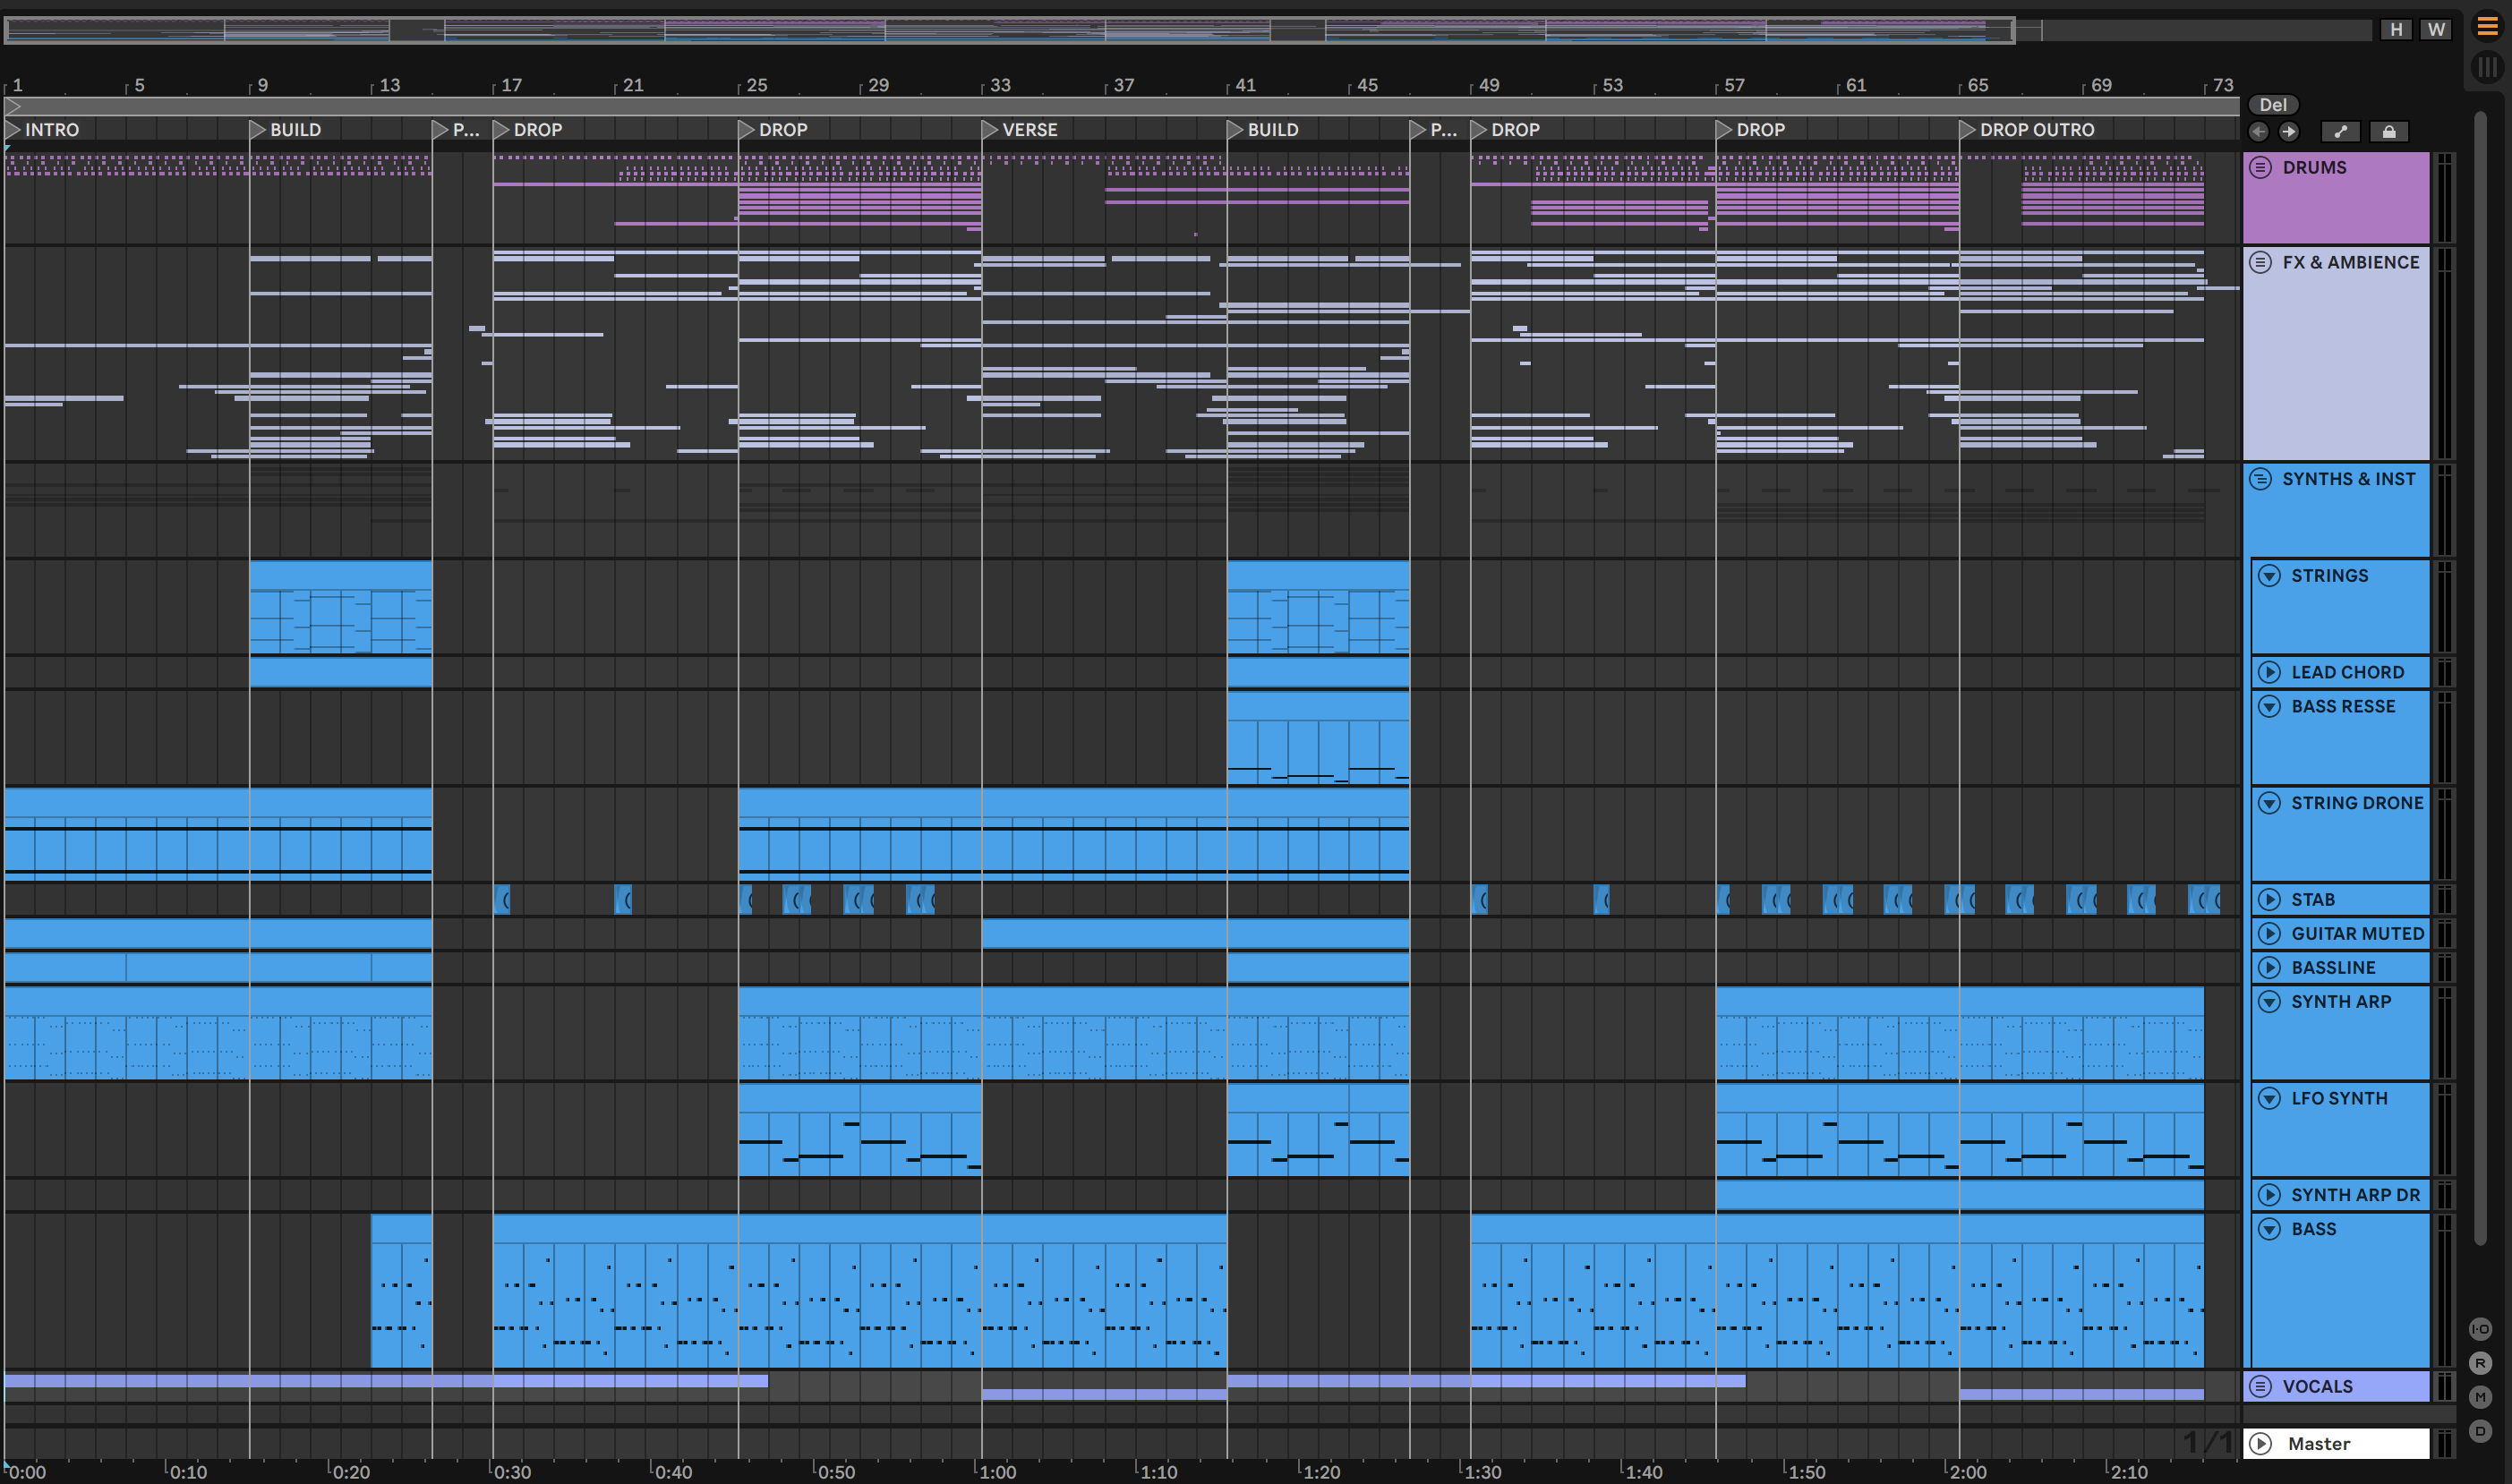Click the loop brace bar above the locators
This screenshot has height=1484, width=2512.
1121,106
